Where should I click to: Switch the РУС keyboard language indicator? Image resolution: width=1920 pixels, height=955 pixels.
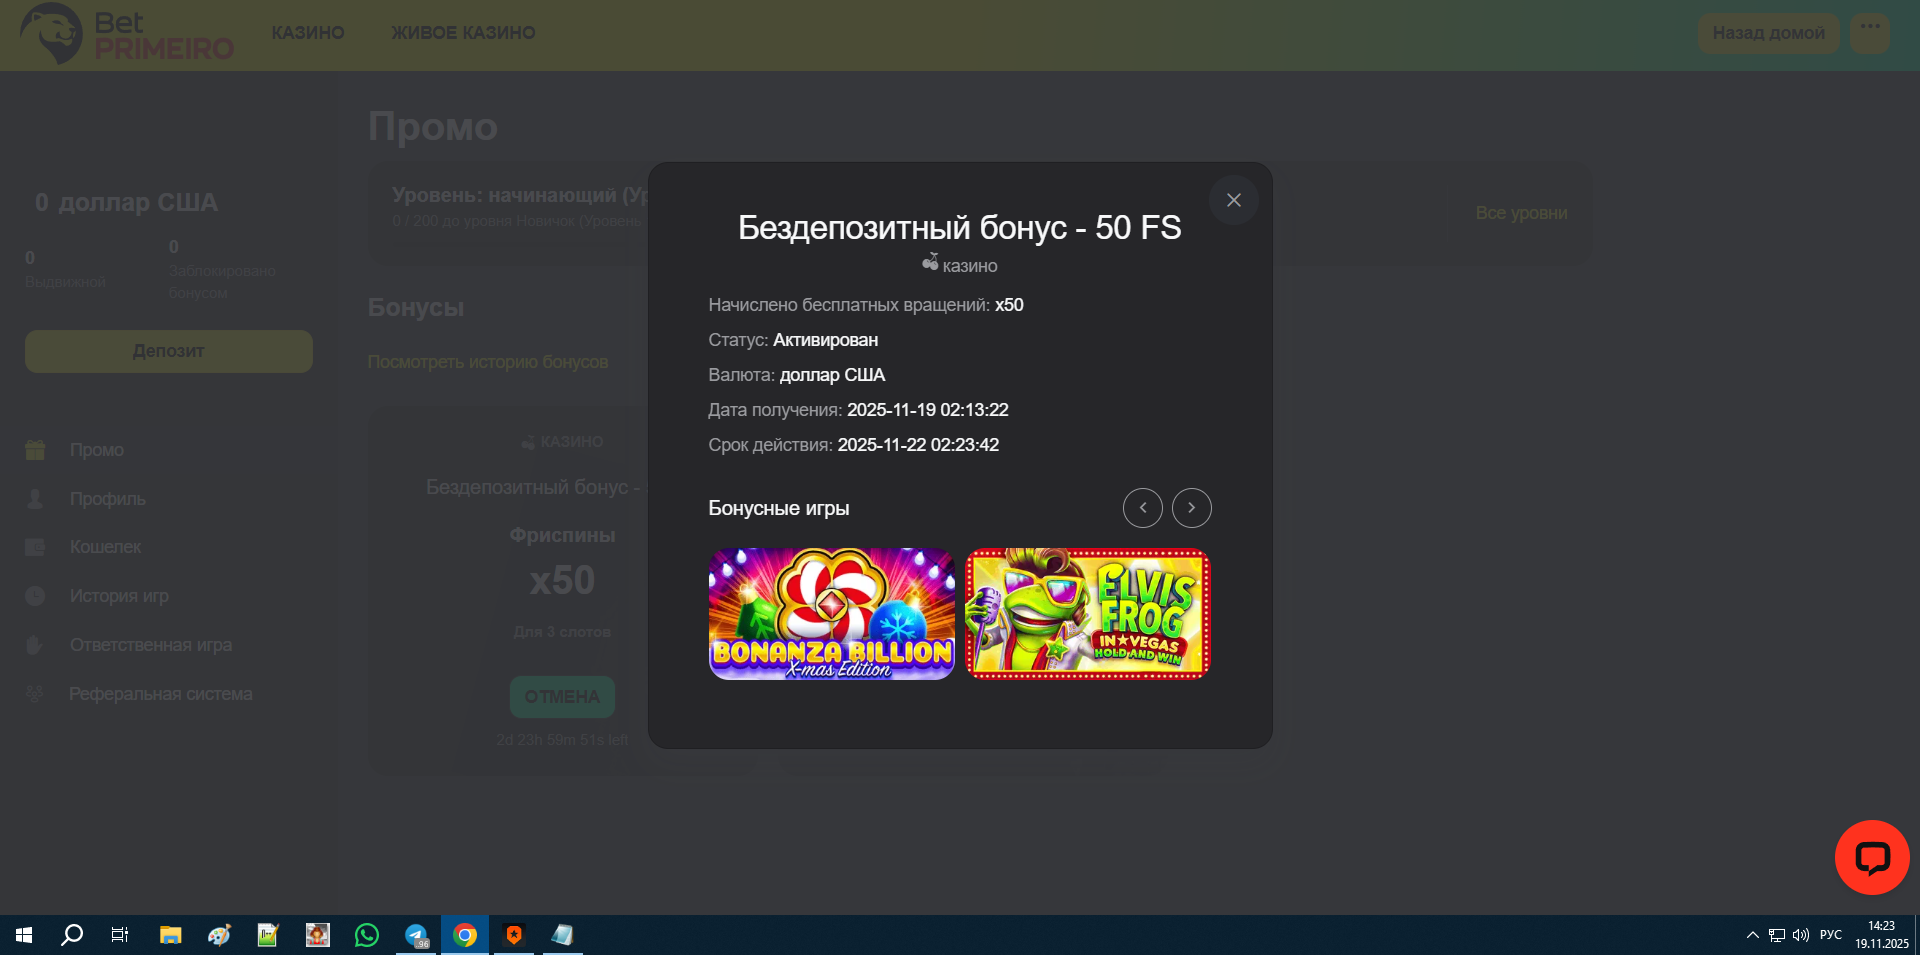1831,935
